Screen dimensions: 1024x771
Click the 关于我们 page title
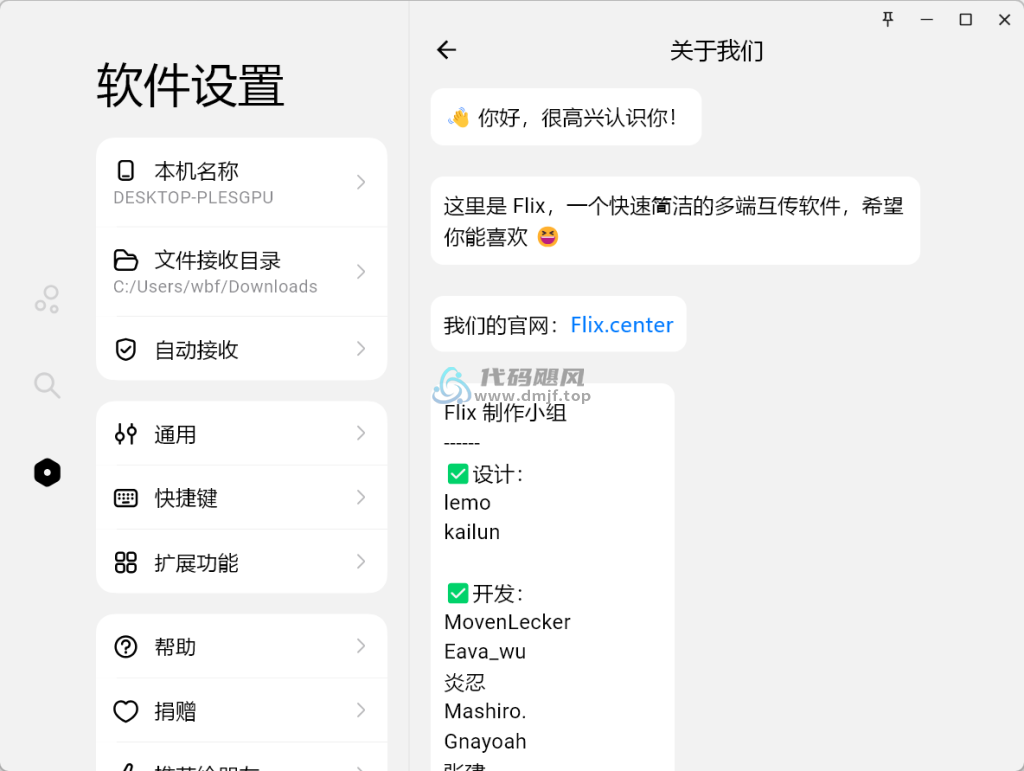coord(716,50)
